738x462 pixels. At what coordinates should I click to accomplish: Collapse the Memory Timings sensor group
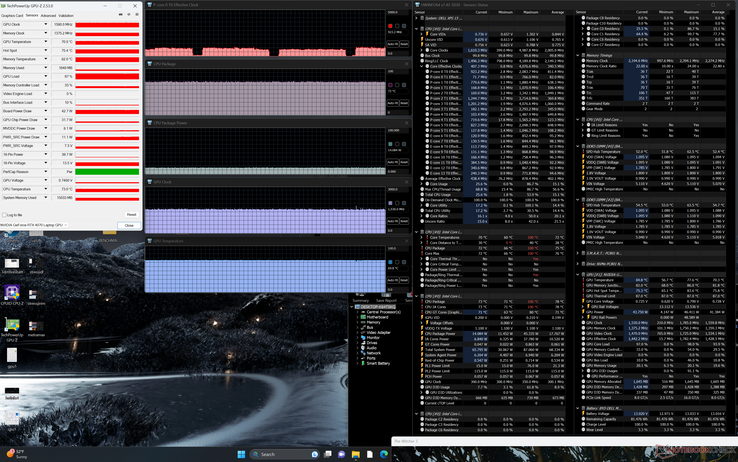(578, 56)
